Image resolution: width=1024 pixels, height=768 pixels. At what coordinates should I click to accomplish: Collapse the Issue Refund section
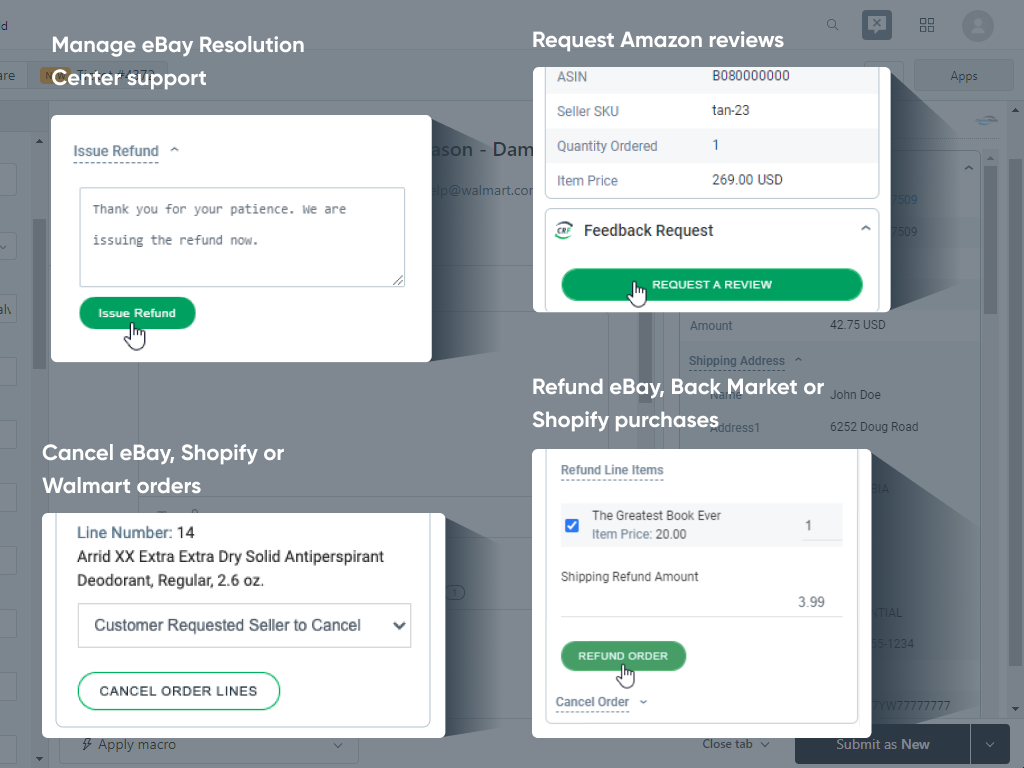[175, 150]
